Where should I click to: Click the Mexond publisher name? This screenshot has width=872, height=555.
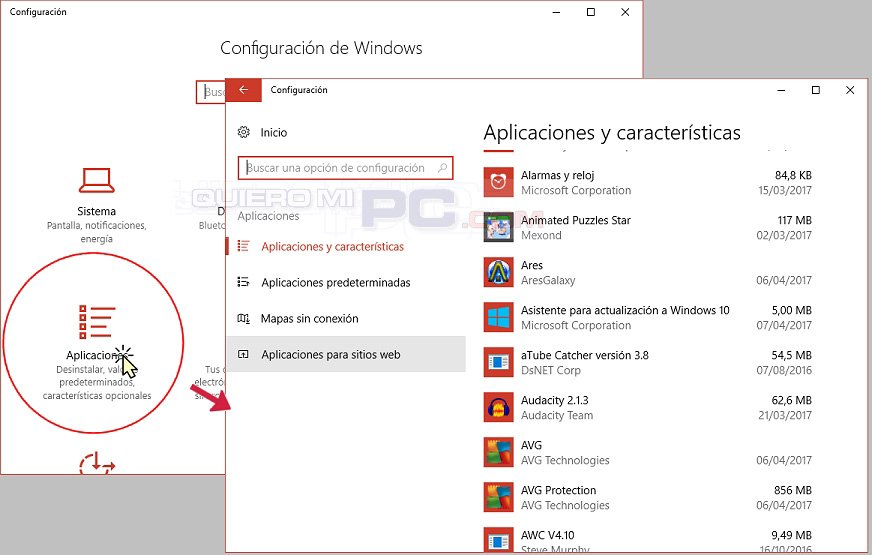[541, 235]
